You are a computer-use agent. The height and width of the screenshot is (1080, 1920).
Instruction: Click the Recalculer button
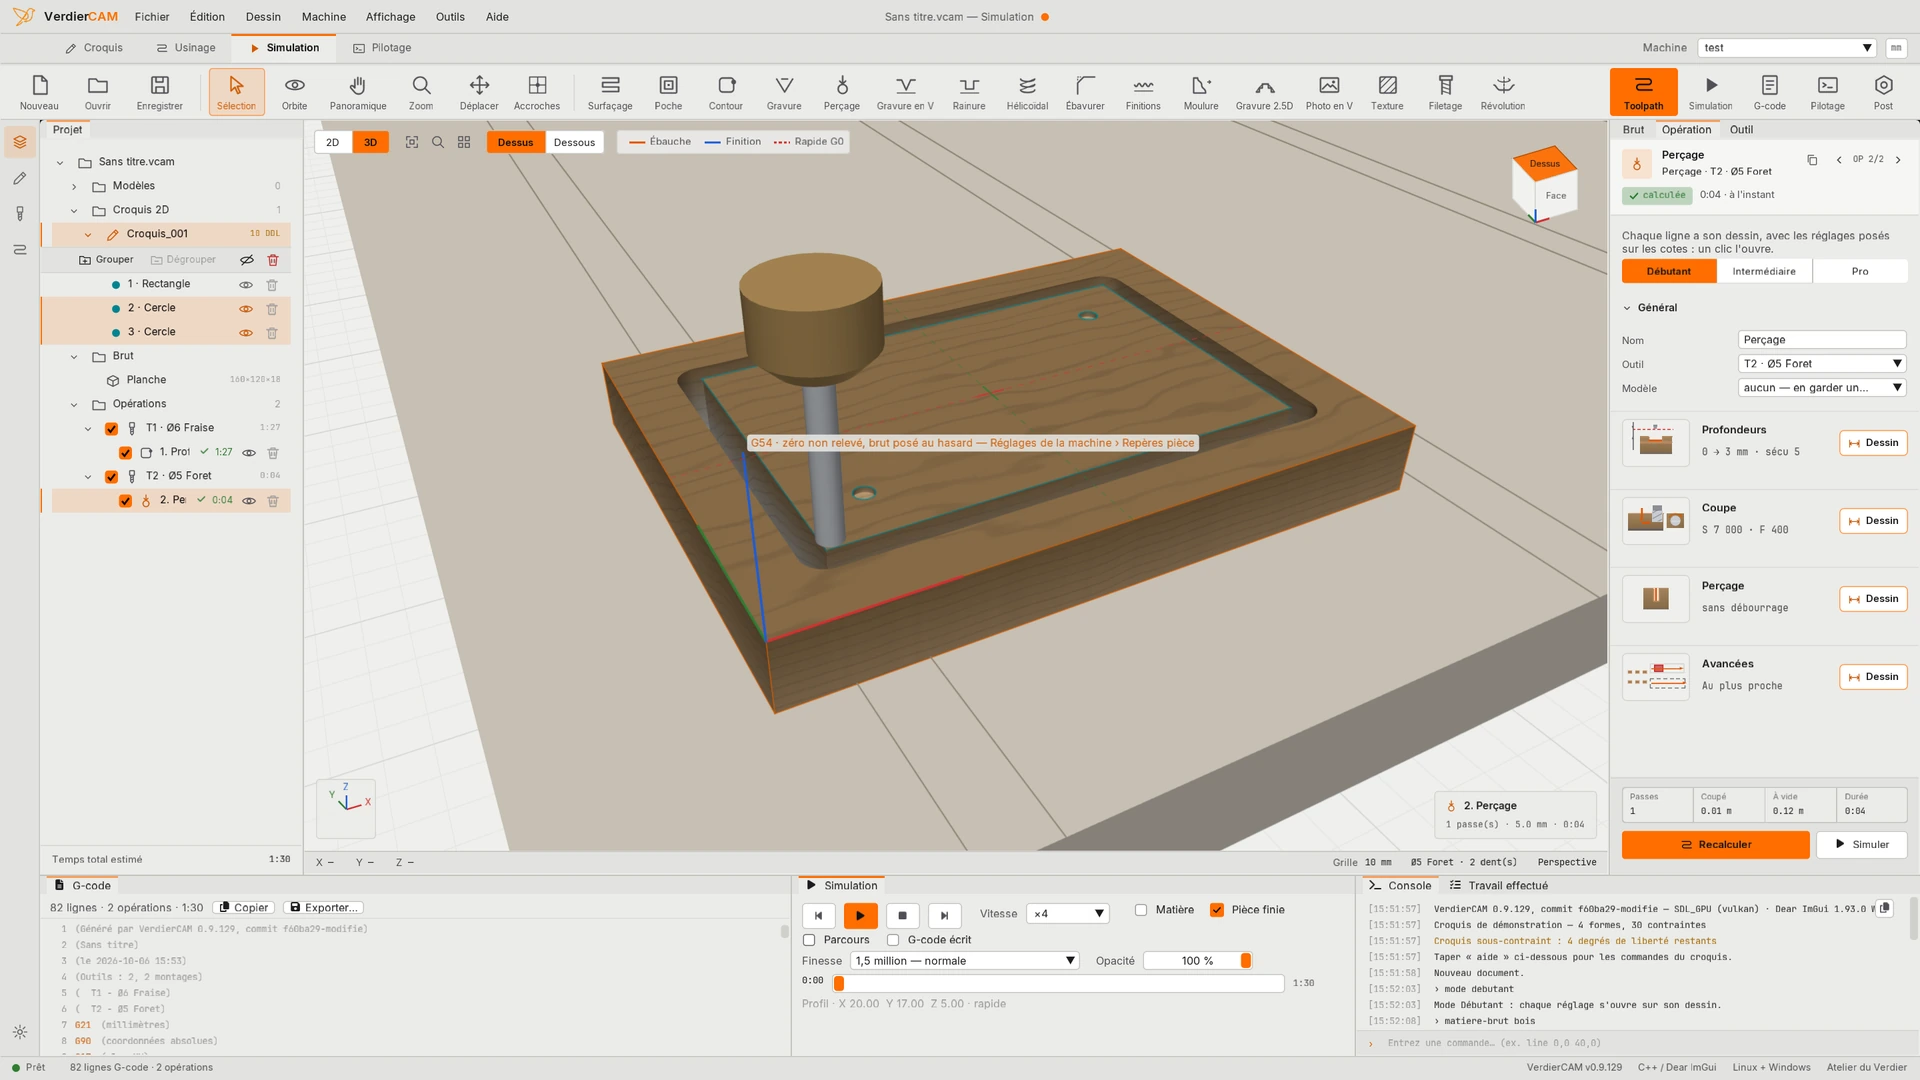[1715, 845]
